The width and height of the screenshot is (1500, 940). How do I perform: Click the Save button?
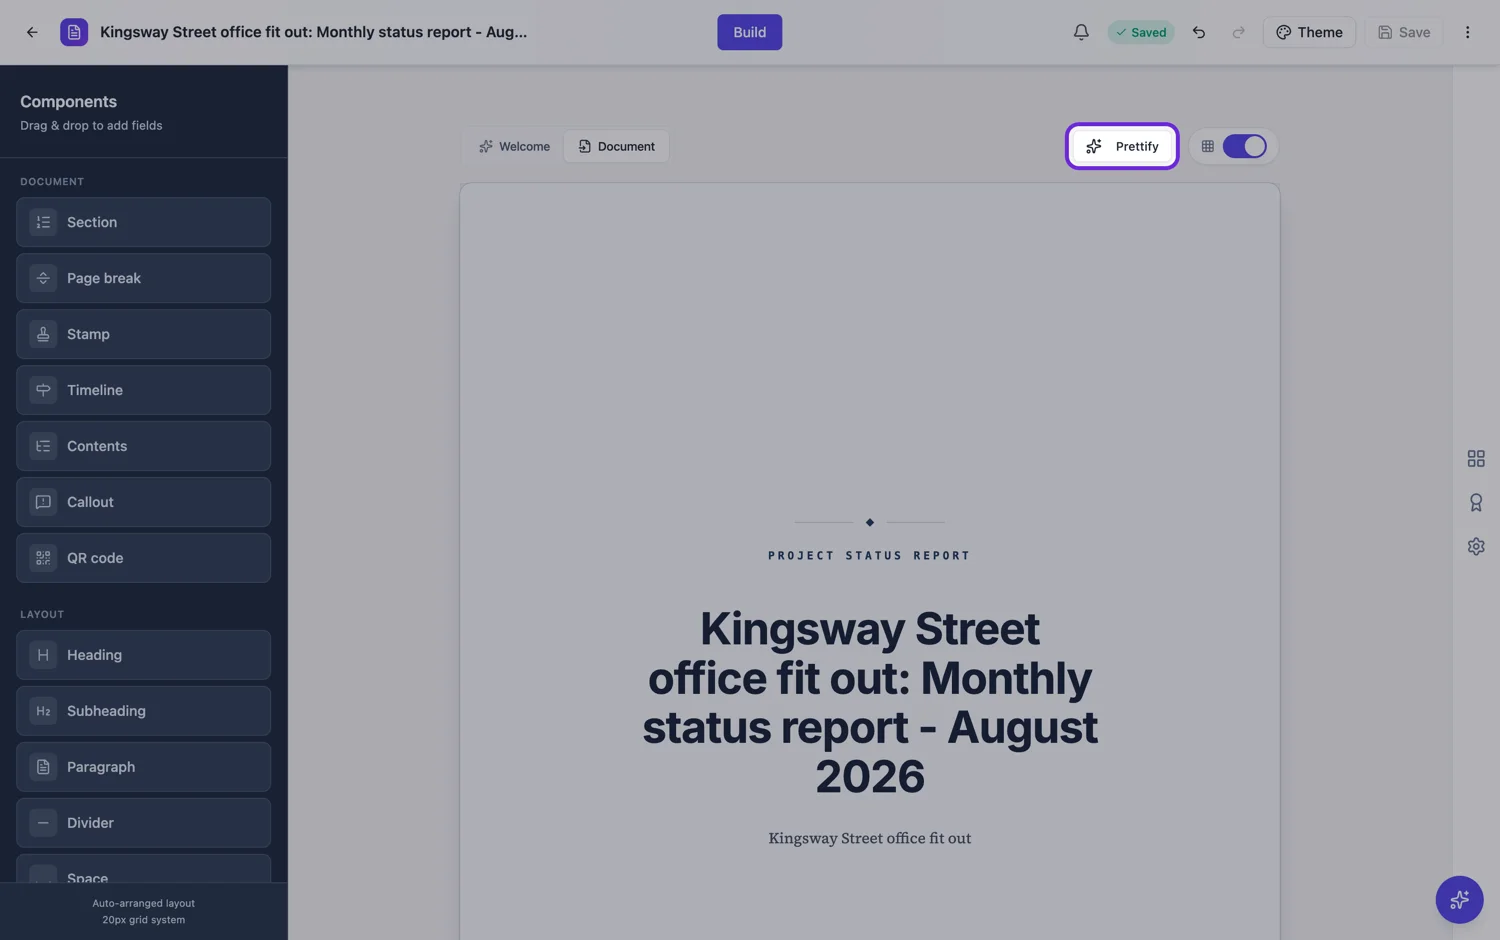click(1404, 32)
